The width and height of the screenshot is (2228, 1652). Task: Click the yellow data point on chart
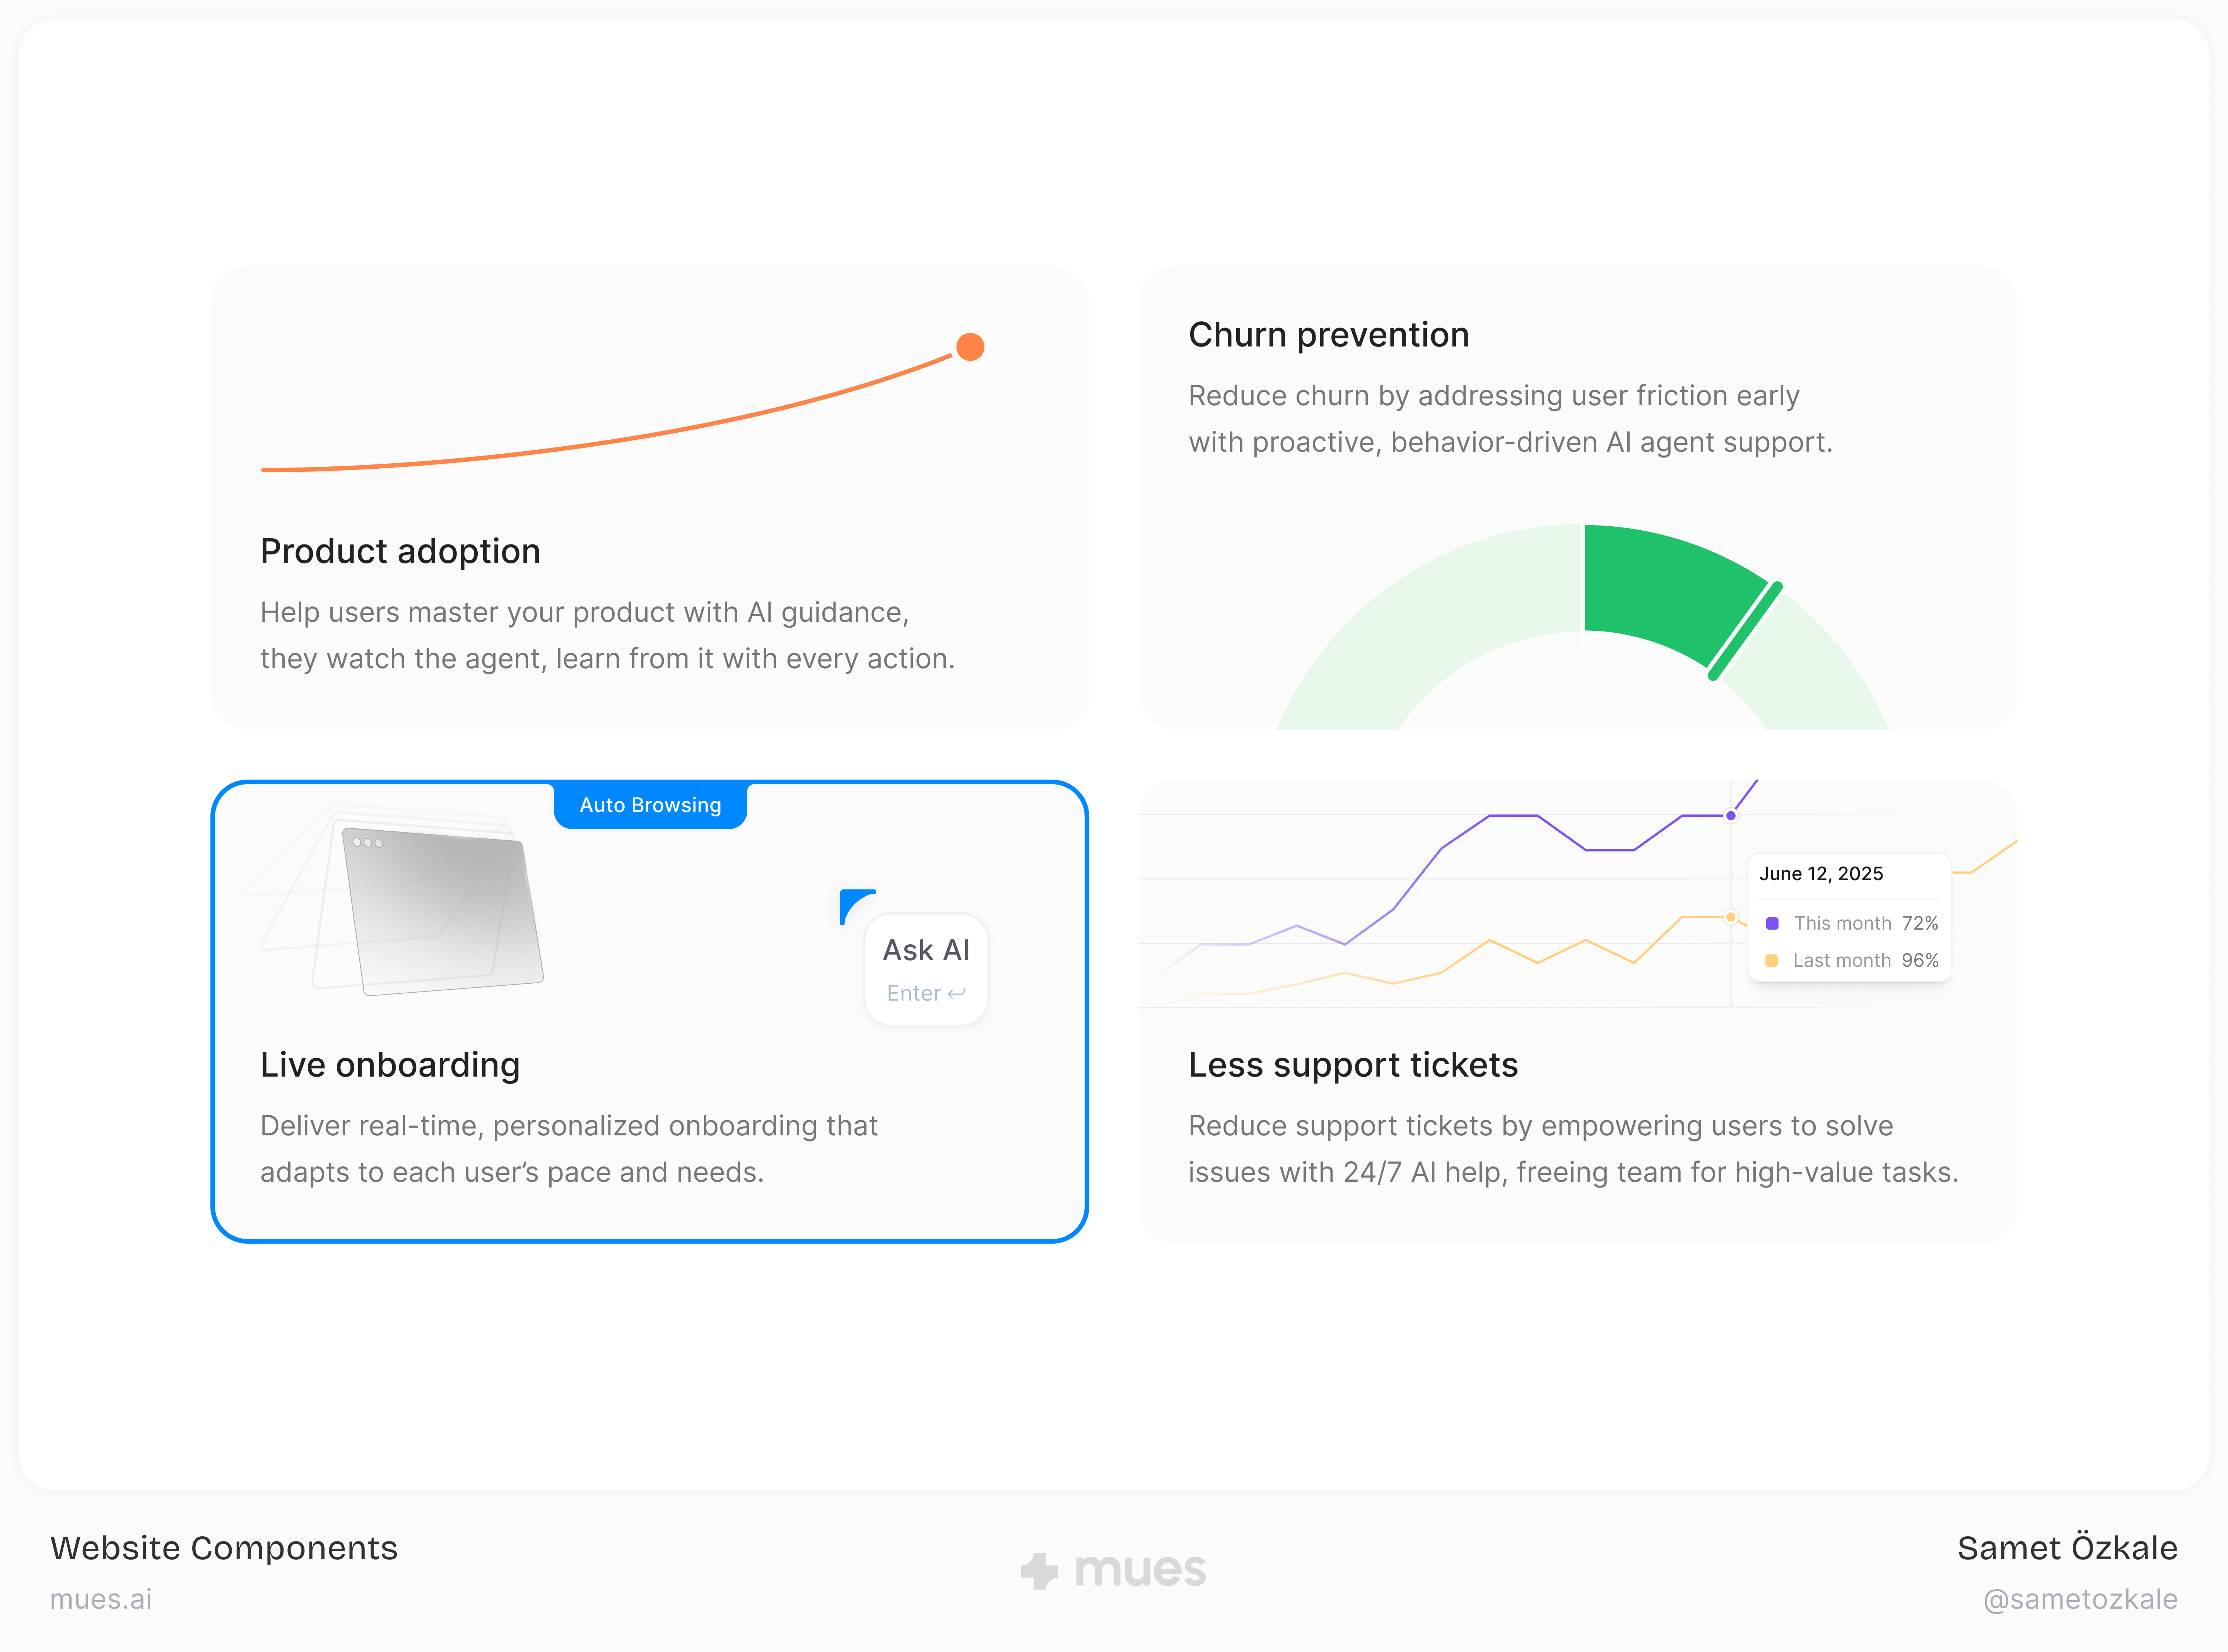coord(1731,917)
